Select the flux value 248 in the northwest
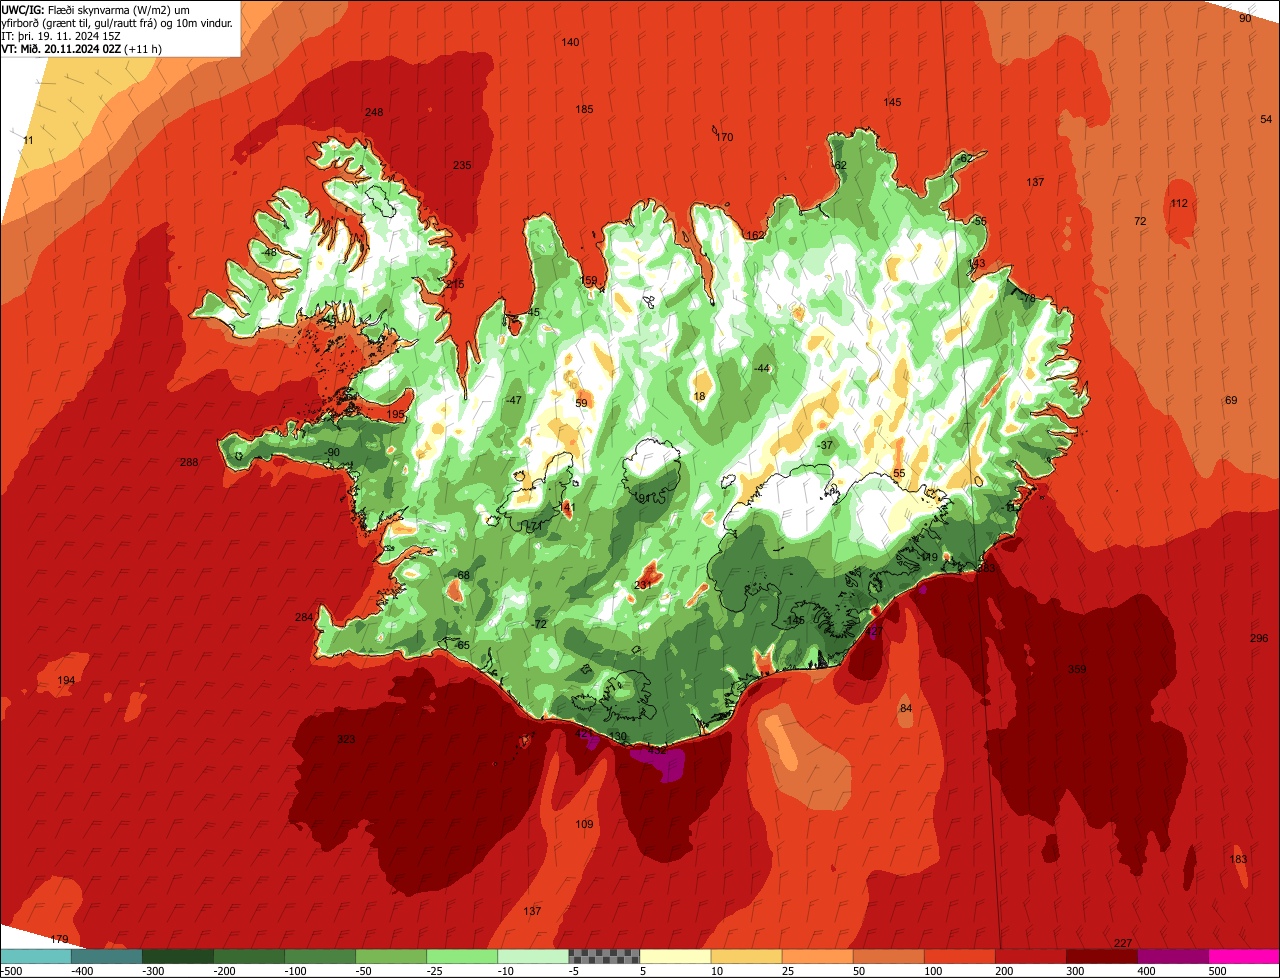The height and width of the screenshot is (978, 1280). pos(374,112)
